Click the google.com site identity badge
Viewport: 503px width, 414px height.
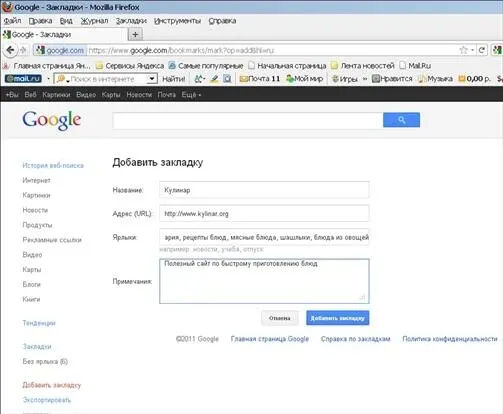point(60,50)
